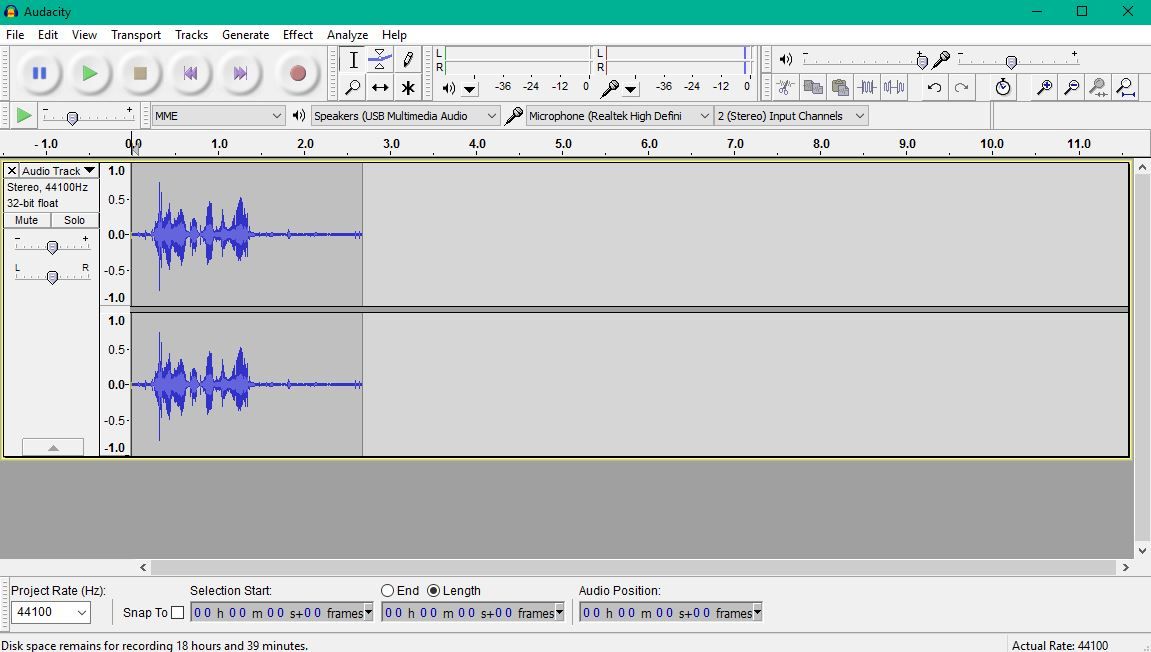
Task: Select the Multi-Tool asterisk icon
Action: pos(407,87)
